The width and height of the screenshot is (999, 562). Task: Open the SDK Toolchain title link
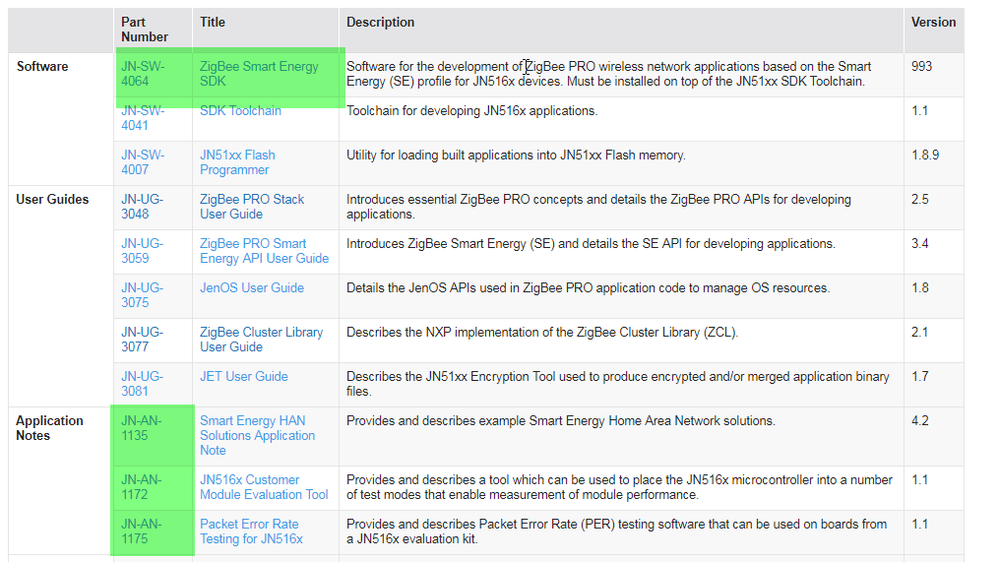[x=240, y=111]
